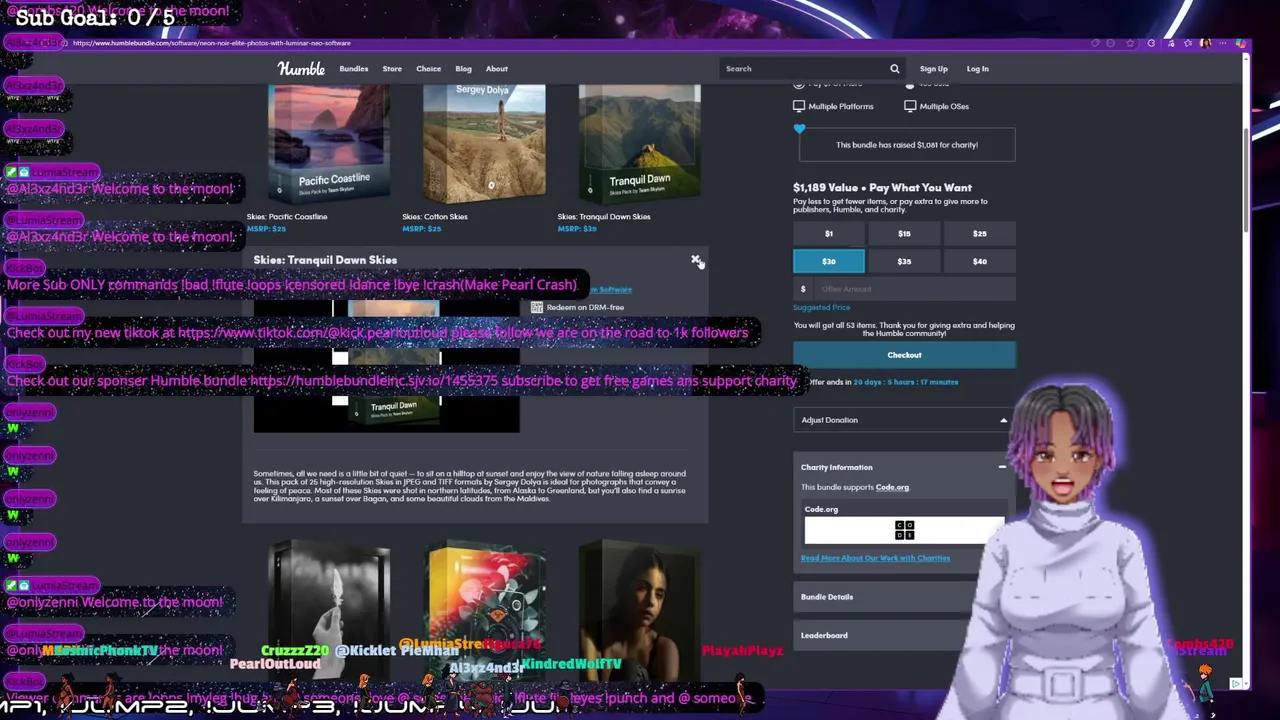Open Read More About Our Work with Charities
Viewport: 1280px width, 720px height.
point(875,558)
